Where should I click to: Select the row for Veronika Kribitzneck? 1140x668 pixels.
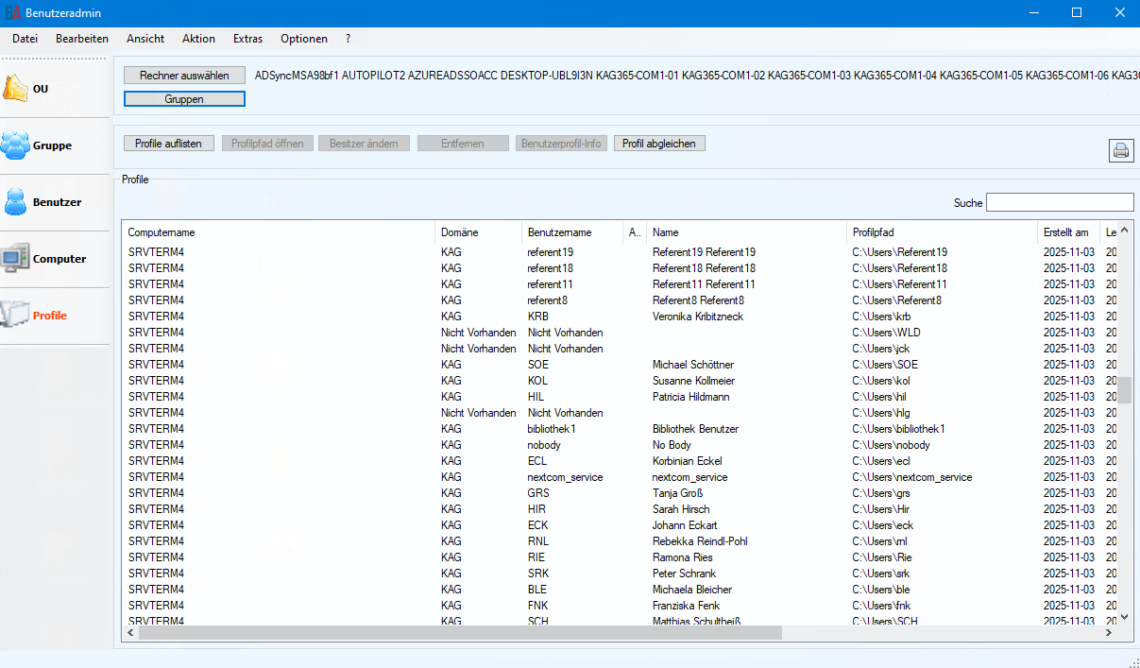(x=697, y=317)
